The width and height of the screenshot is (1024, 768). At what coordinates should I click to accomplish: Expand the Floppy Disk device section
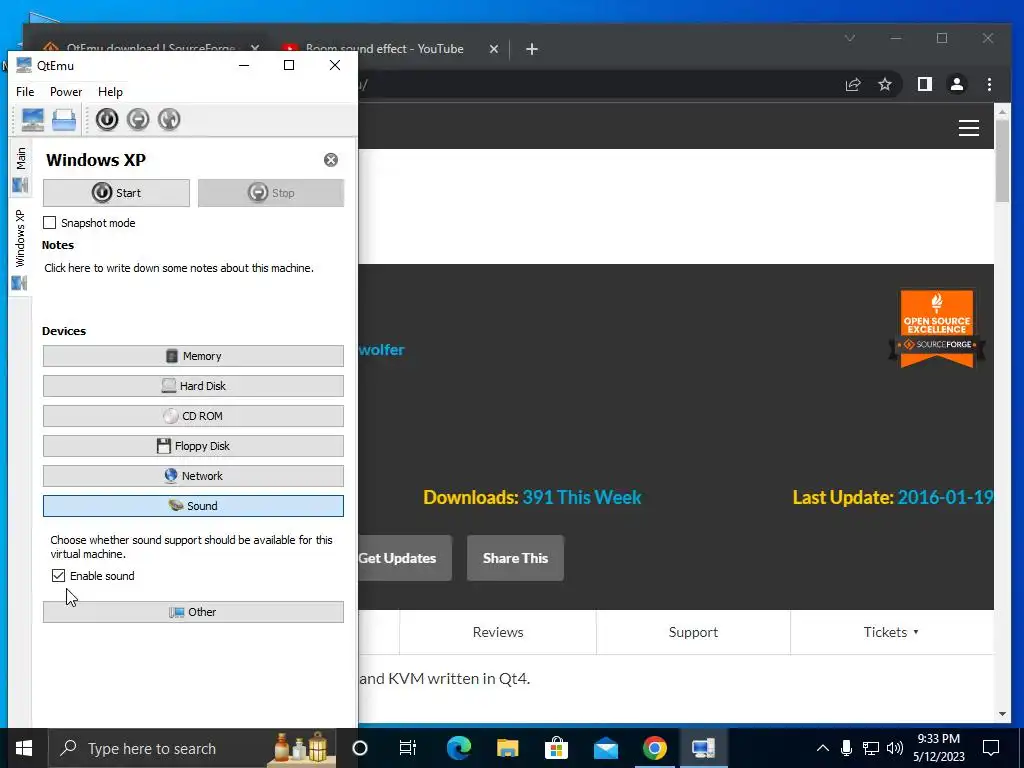tap(193, 446)
